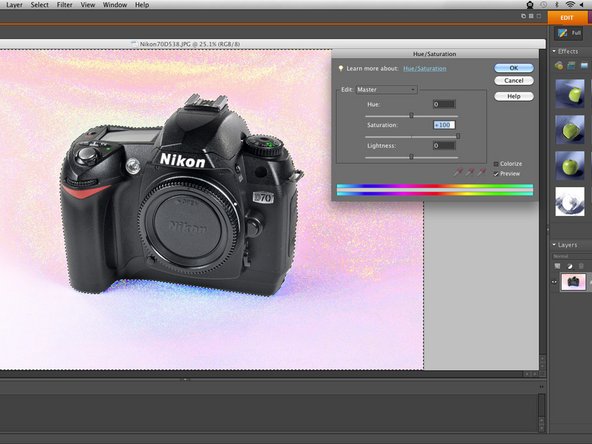Click the Lightness slider handle
The height and width of the screenshot is (444, 592).
[x=412, y=157]
